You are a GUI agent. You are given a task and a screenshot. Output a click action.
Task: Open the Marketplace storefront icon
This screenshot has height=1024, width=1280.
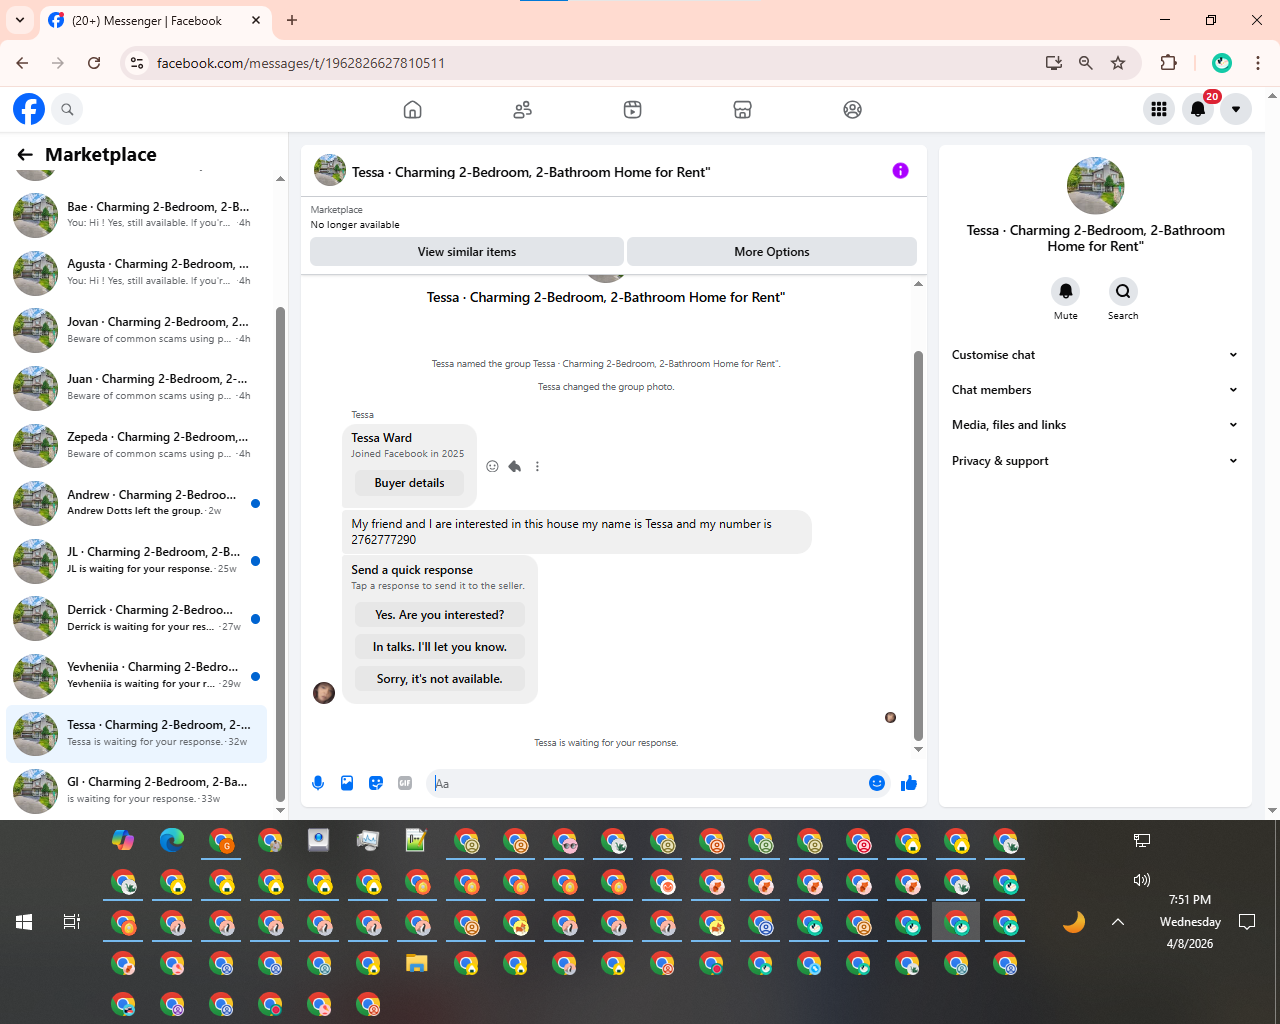tap(742, 109)
